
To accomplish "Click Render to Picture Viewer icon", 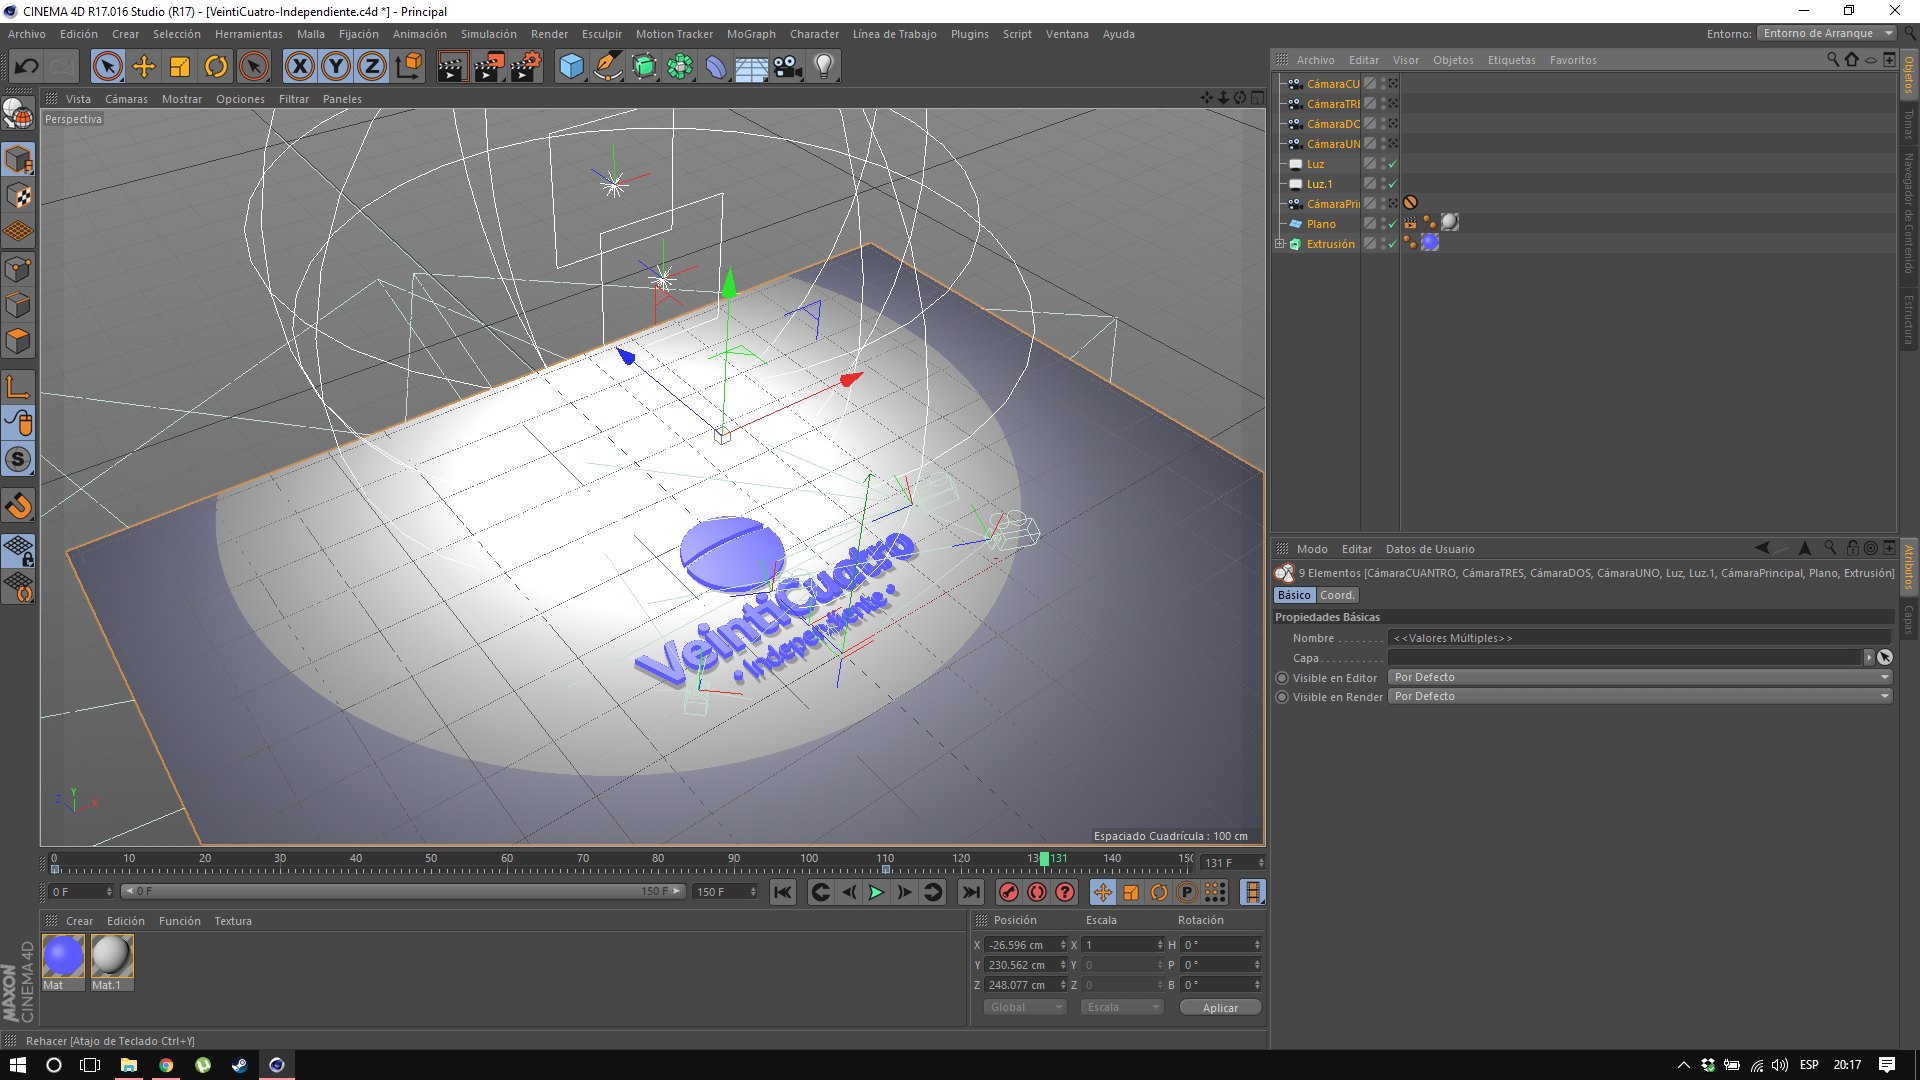I will [489, 67].
